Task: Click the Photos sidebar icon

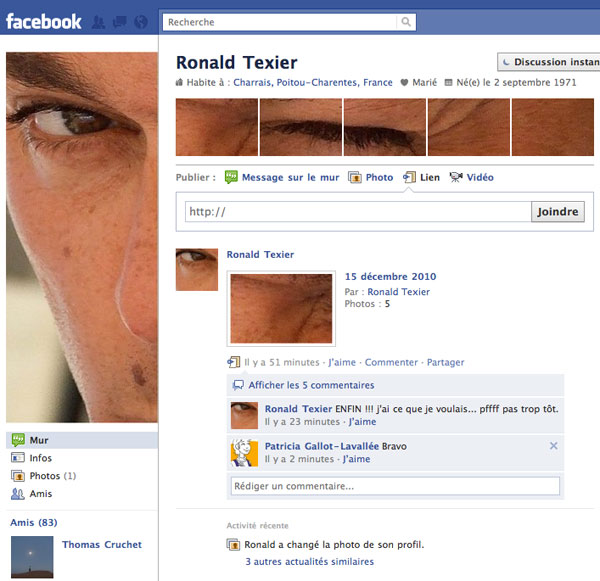Action: [x=18, y=476]
